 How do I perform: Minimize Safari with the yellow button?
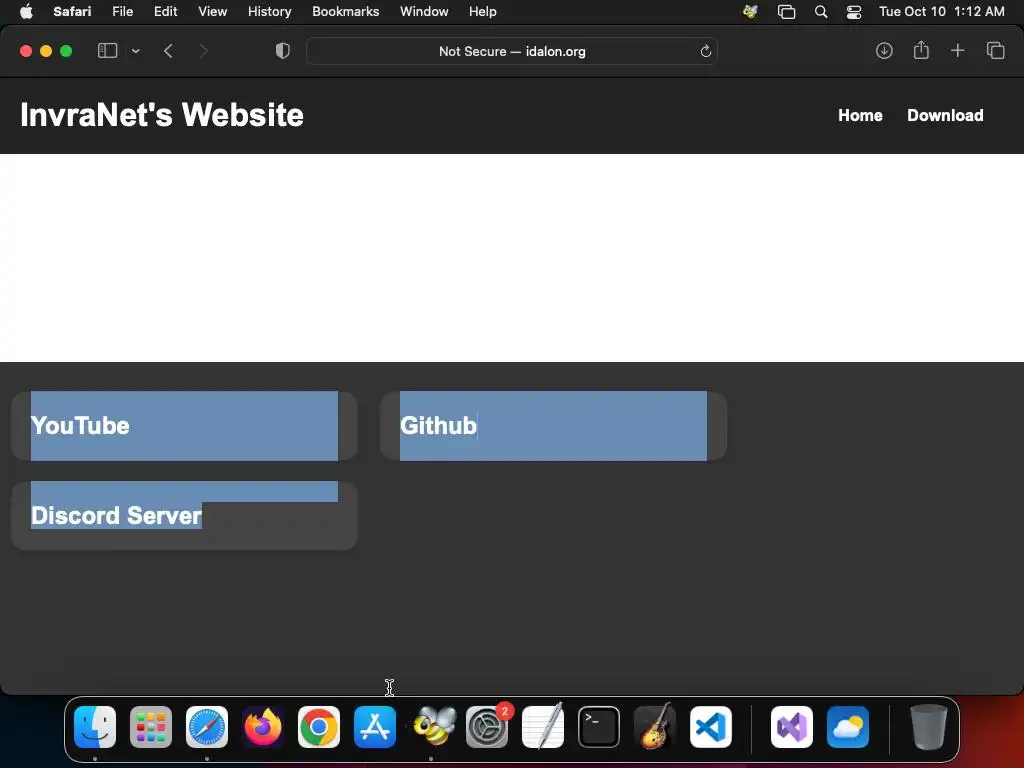coord(46,51)
